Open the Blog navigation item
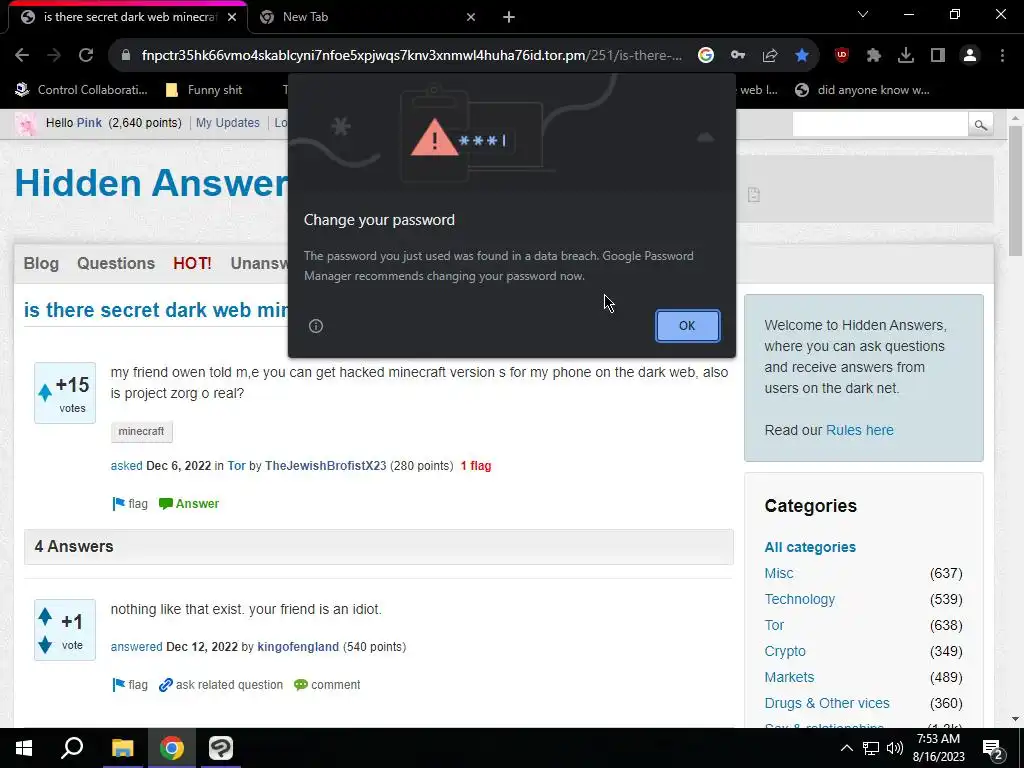 (41, 263)
